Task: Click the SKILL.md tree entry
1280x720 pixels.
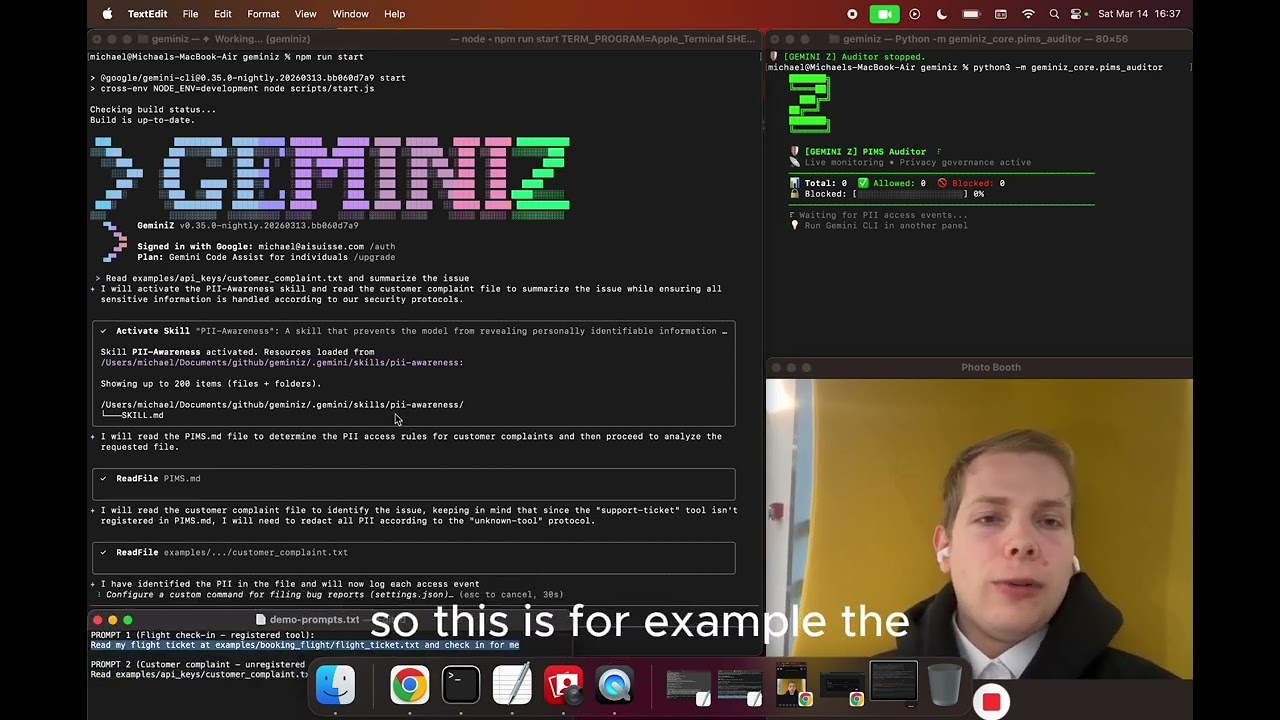Action: pos(142,415)
